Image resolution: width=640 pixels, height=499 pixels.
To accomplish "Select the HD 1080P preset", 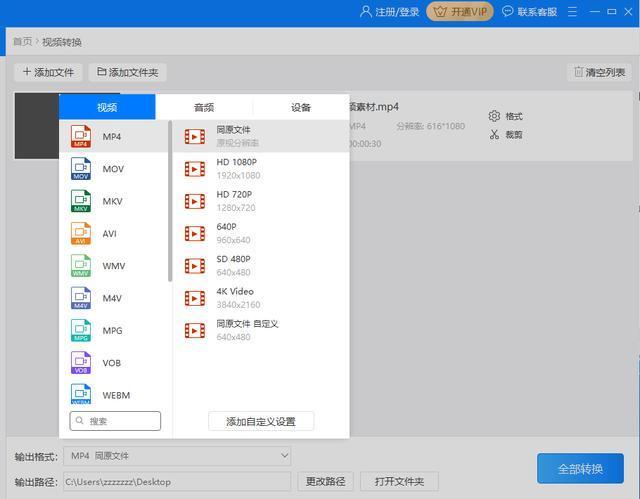I will point(261,169).
